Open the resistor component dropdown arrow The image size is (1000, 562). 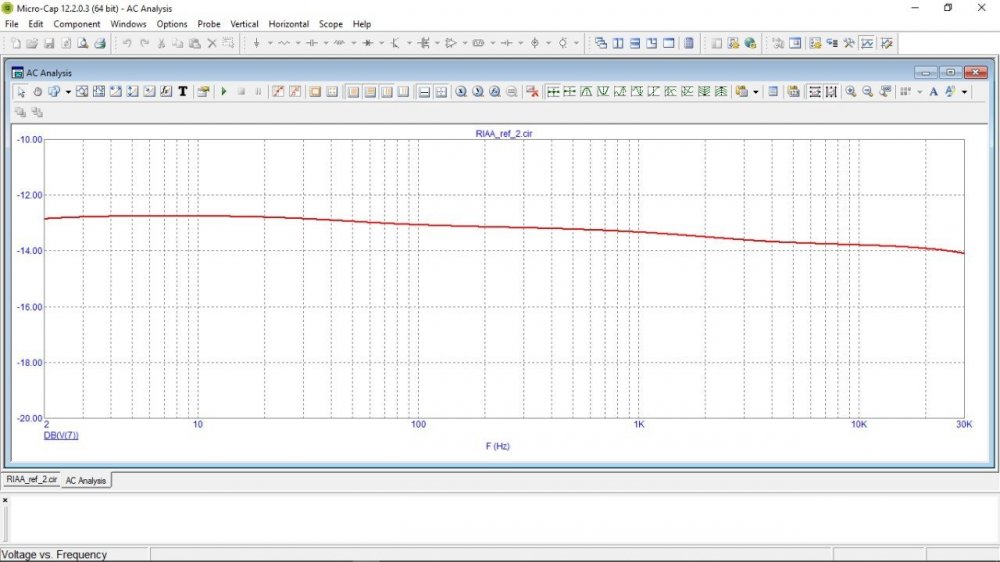click(x=298, y=43)
